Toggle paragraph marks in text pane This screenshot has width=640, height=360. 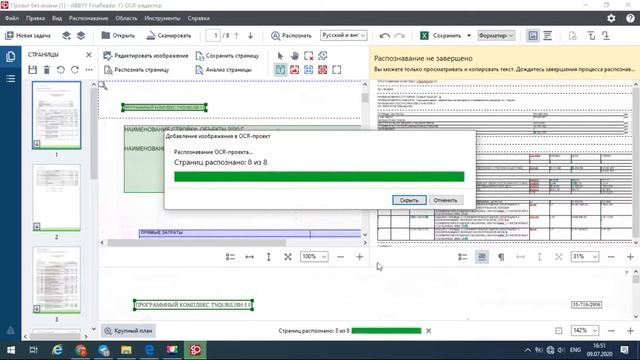[x=501, y=257]
